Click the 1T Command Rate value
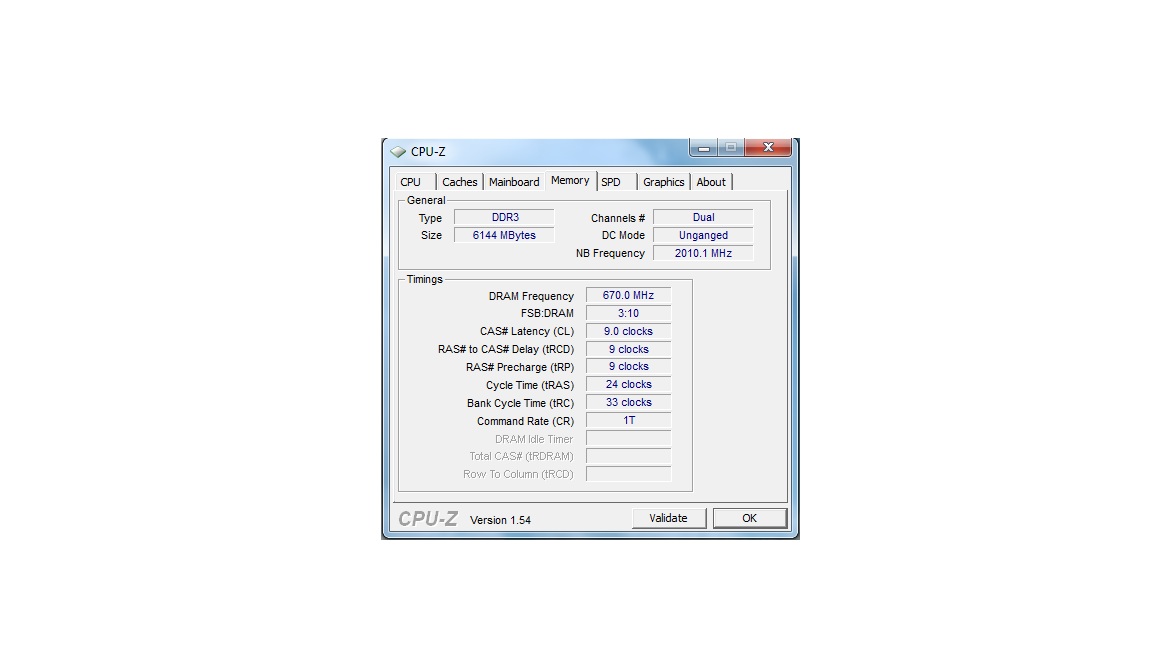Image resolution: width=1152 pixels, height=648 pixels. 629,420
